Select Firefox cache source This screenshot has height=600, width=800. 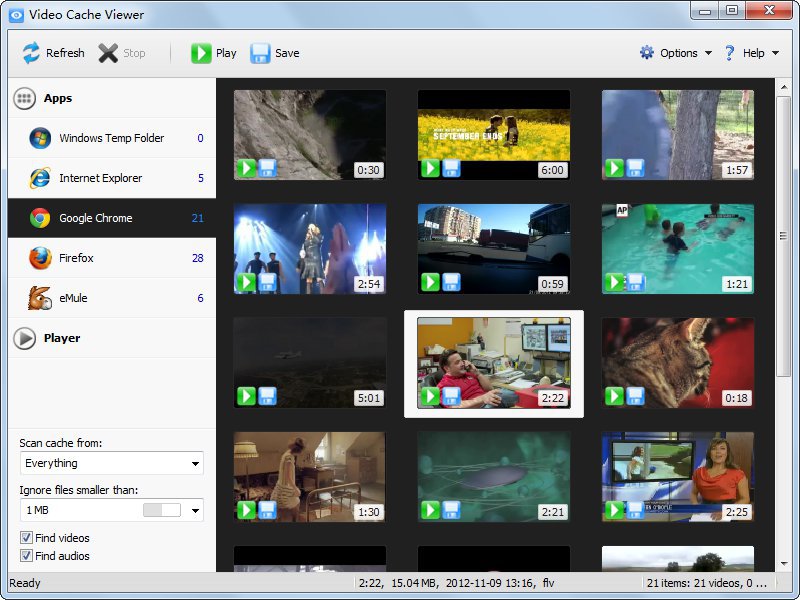coord(112,258)
